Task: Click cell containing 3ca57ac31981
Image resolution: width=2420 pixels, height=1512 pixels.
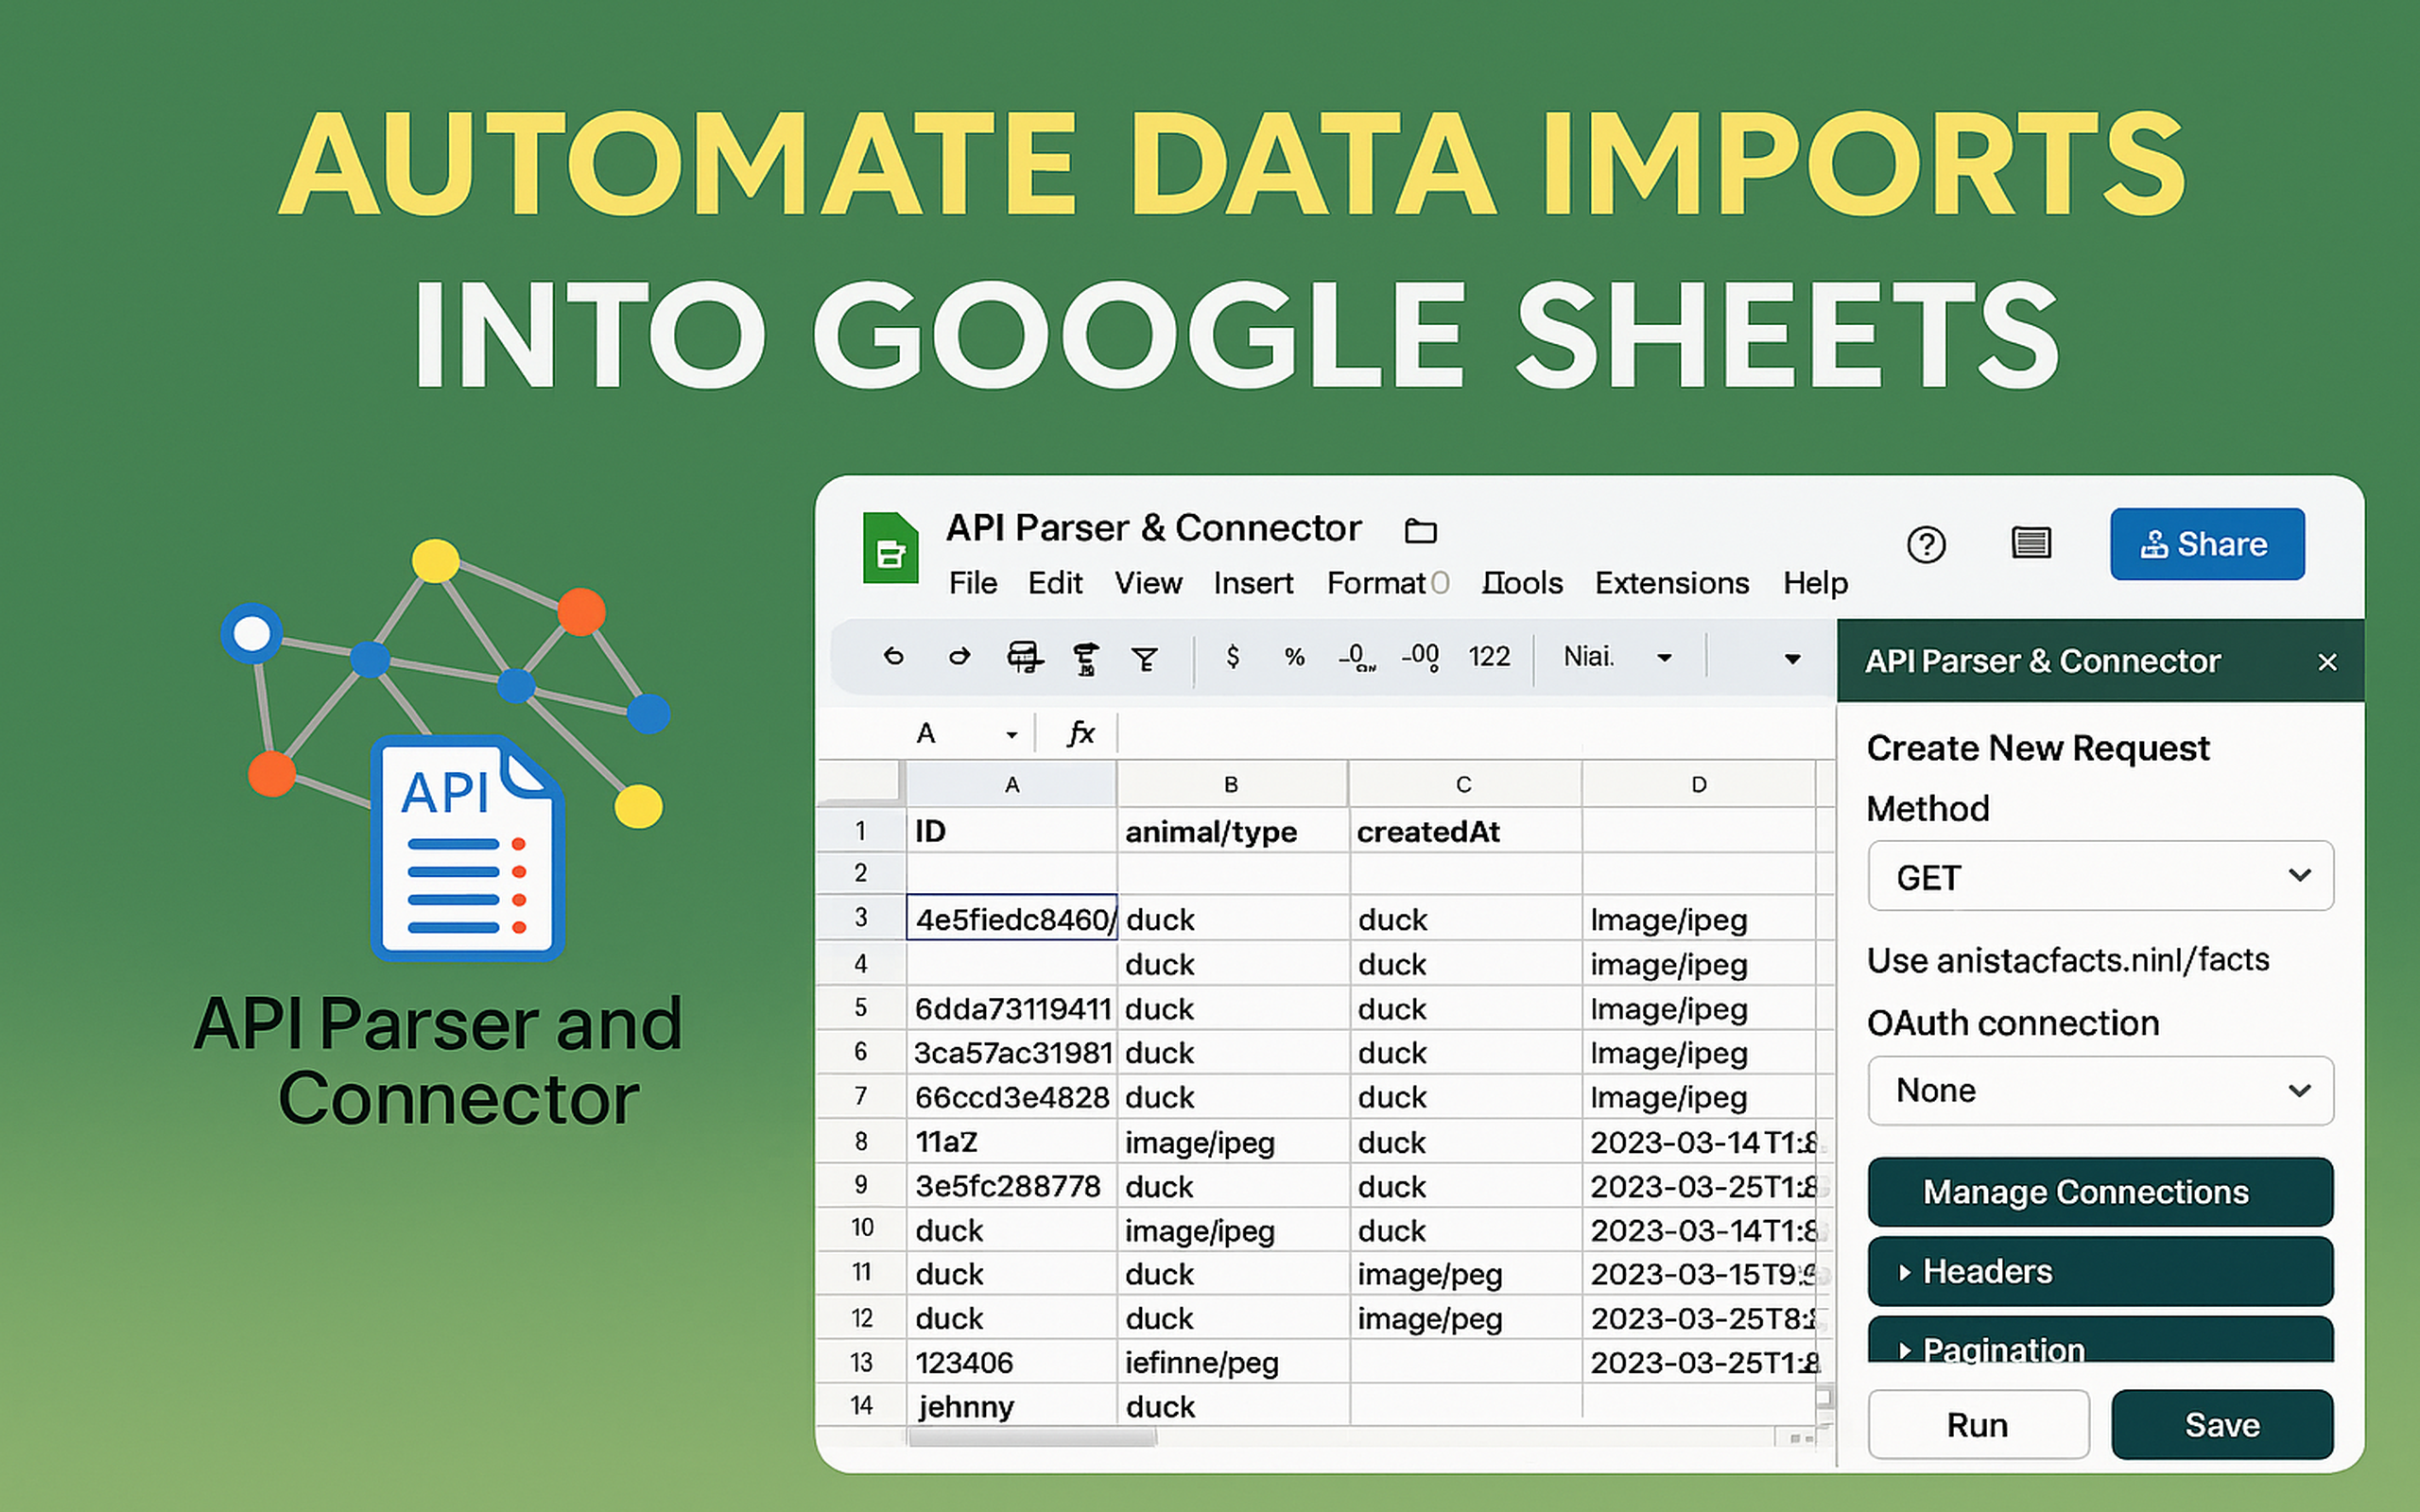Action: (x=1011, y=1052)
